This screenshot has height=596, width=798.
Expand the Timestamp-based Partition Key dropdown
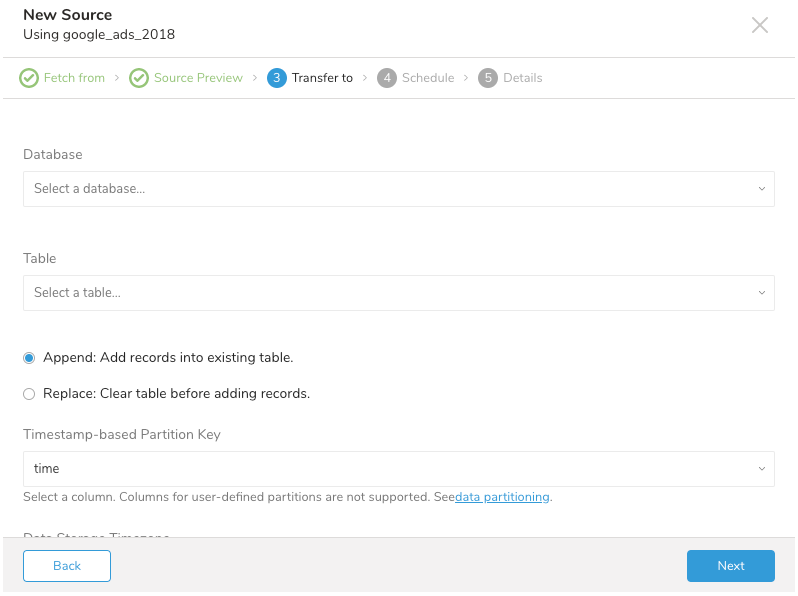[x=398, y=469]
